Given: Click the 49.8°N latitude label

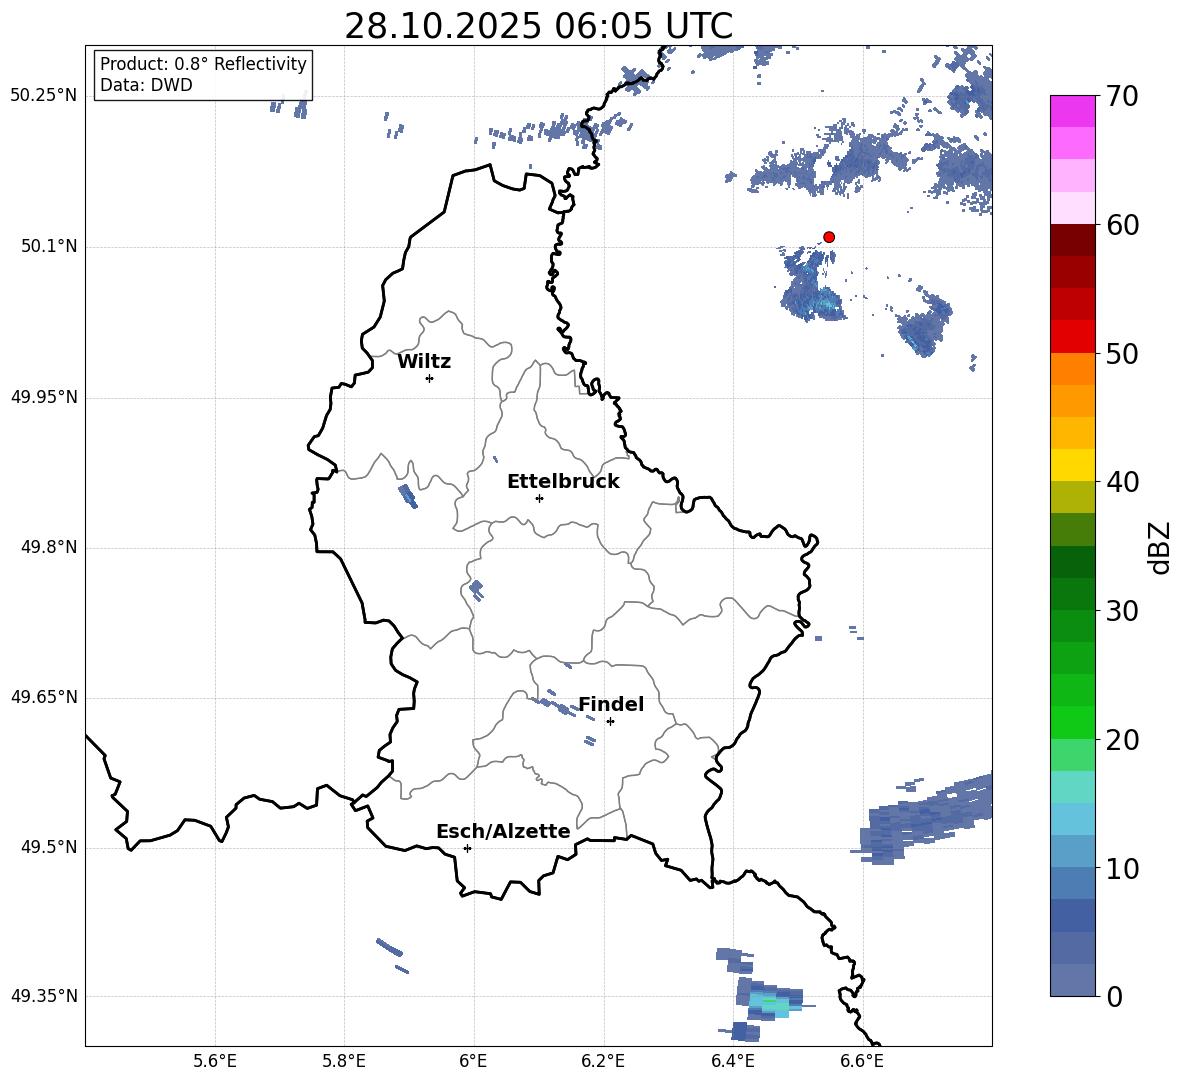Looking at the screenshot, I should (49, 547).
